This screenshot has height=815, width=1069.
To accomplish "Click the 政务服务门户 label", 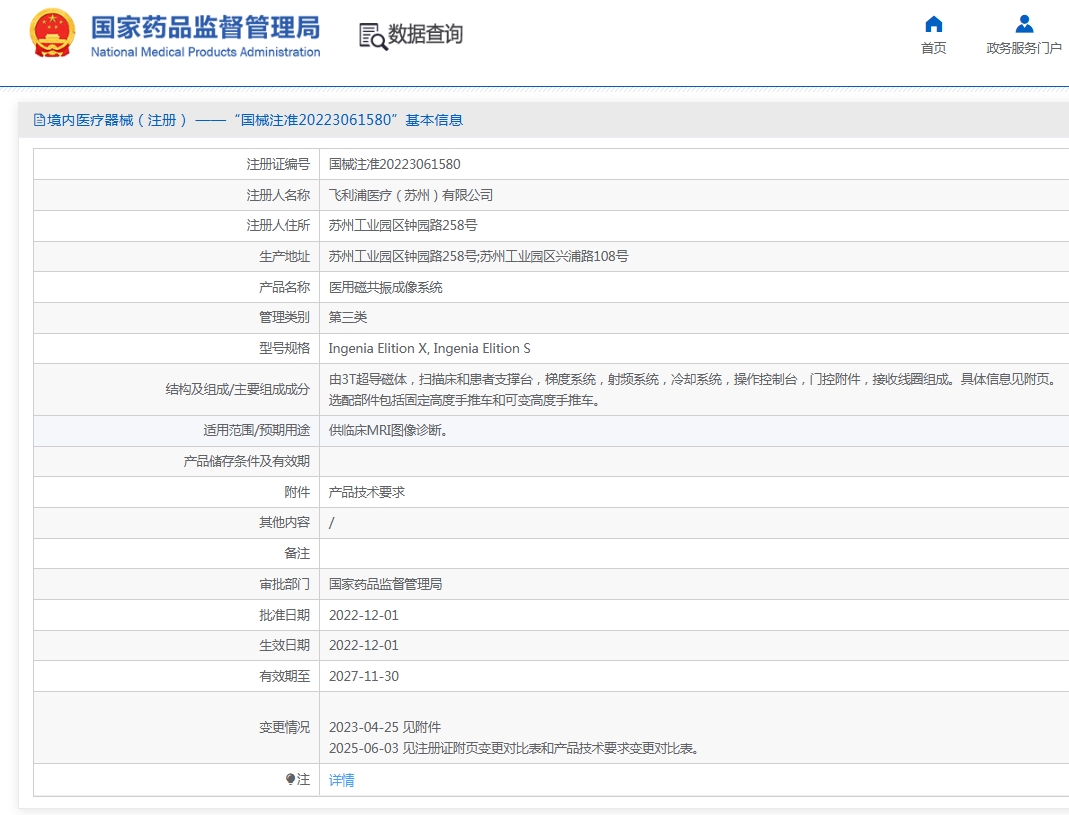I will pos(1024,48).
